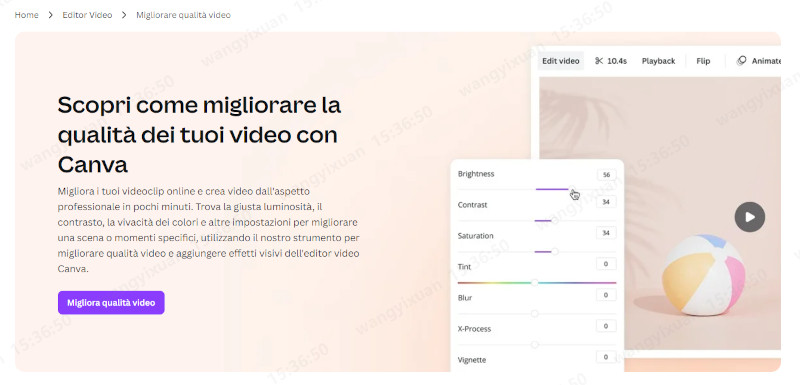
Task: Click the Saturation slider handle
Action: [555, 252]
